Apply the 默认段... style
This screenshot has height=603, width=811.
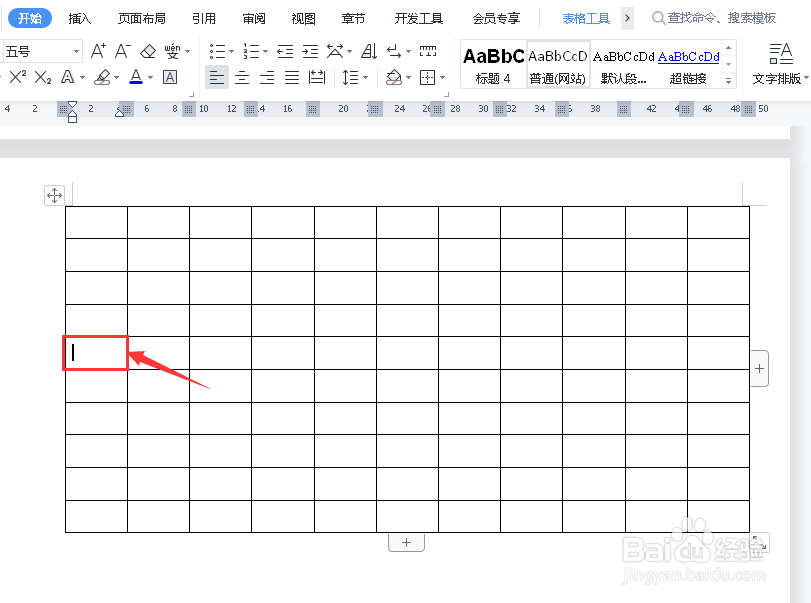click(623, 65)
